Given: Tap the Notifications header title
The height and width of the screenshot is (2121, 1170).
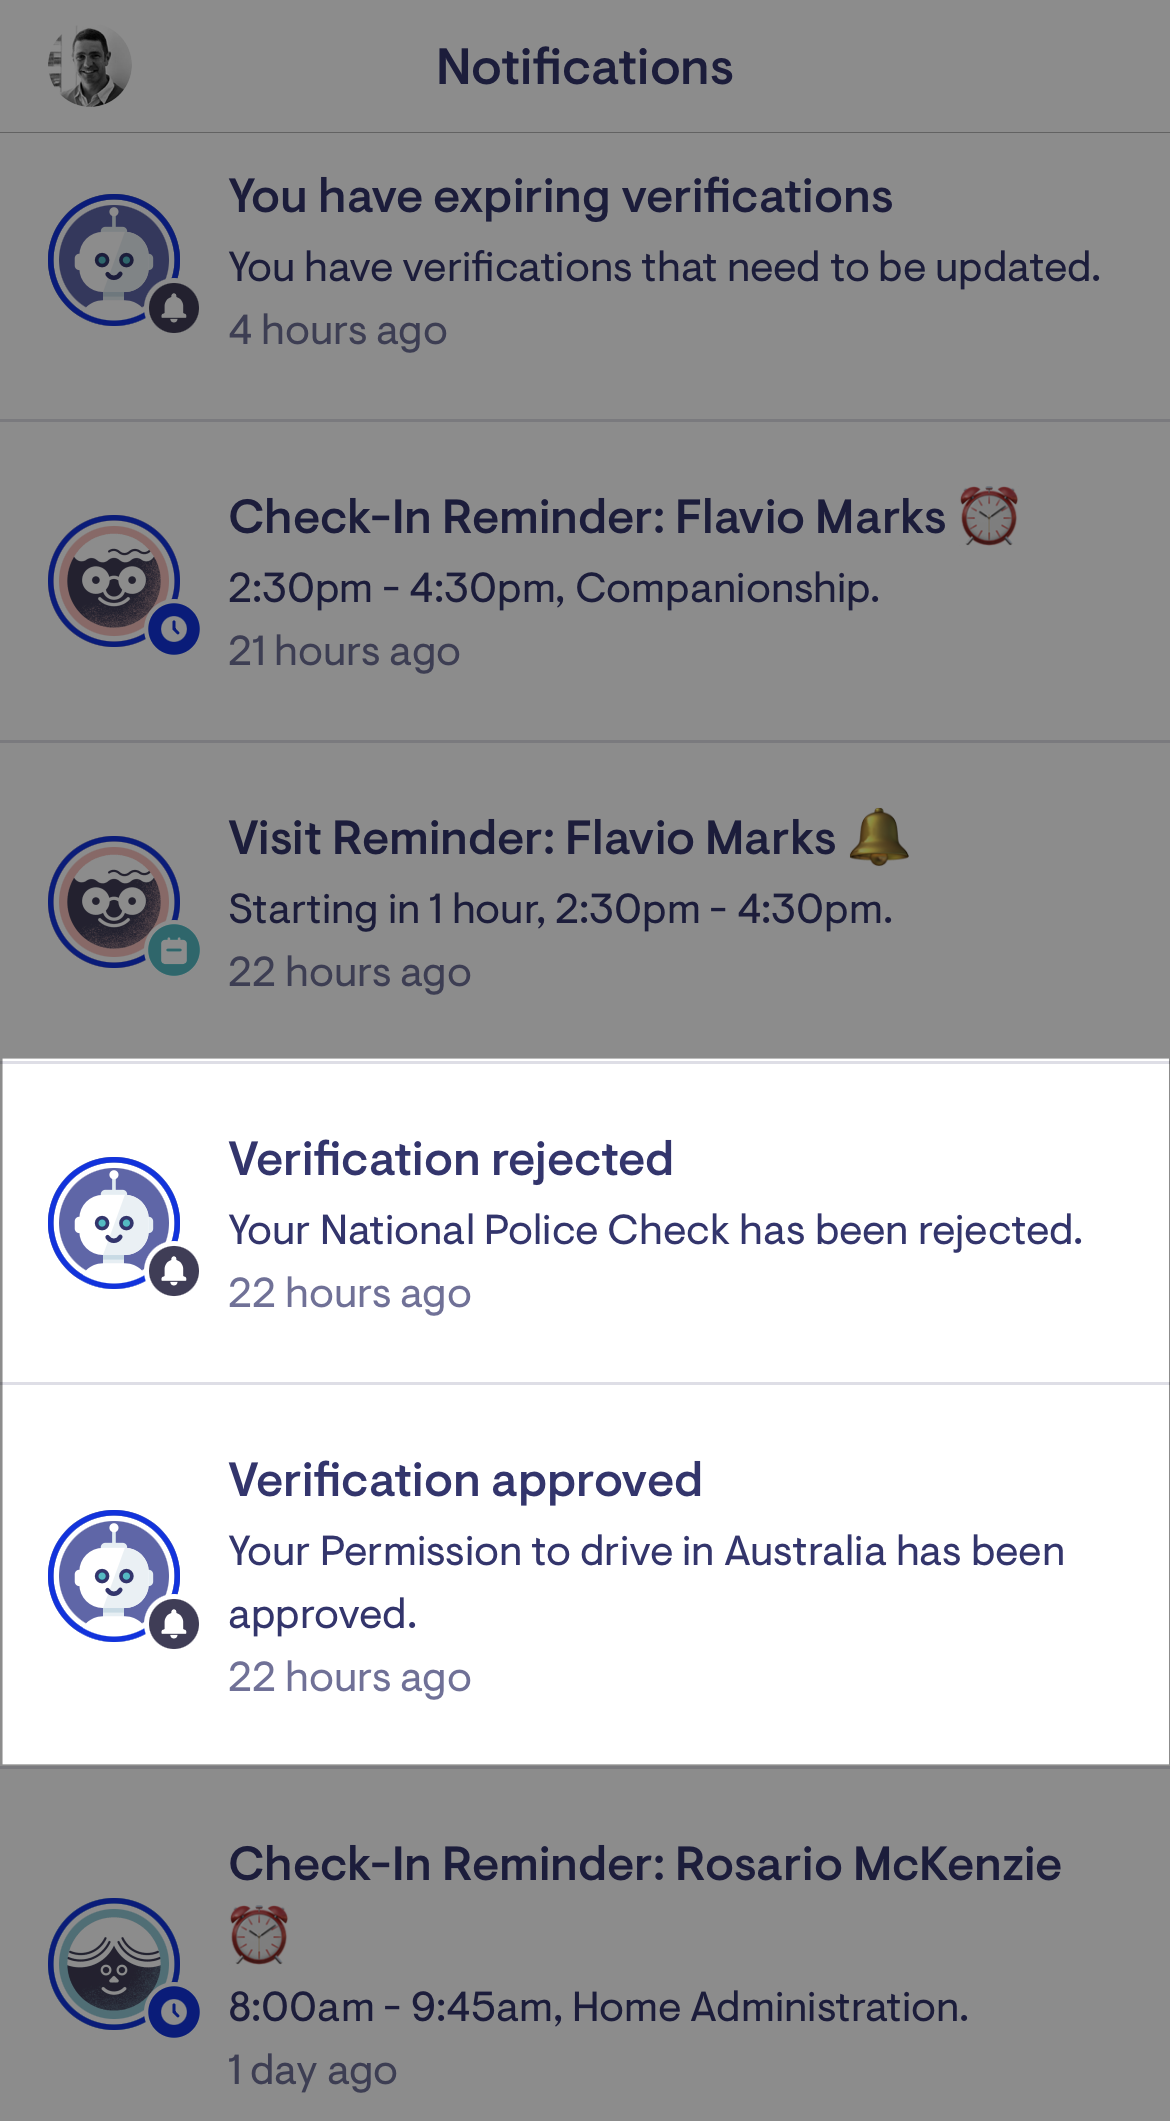Looking at the screenshot, I should coord(585,68).
